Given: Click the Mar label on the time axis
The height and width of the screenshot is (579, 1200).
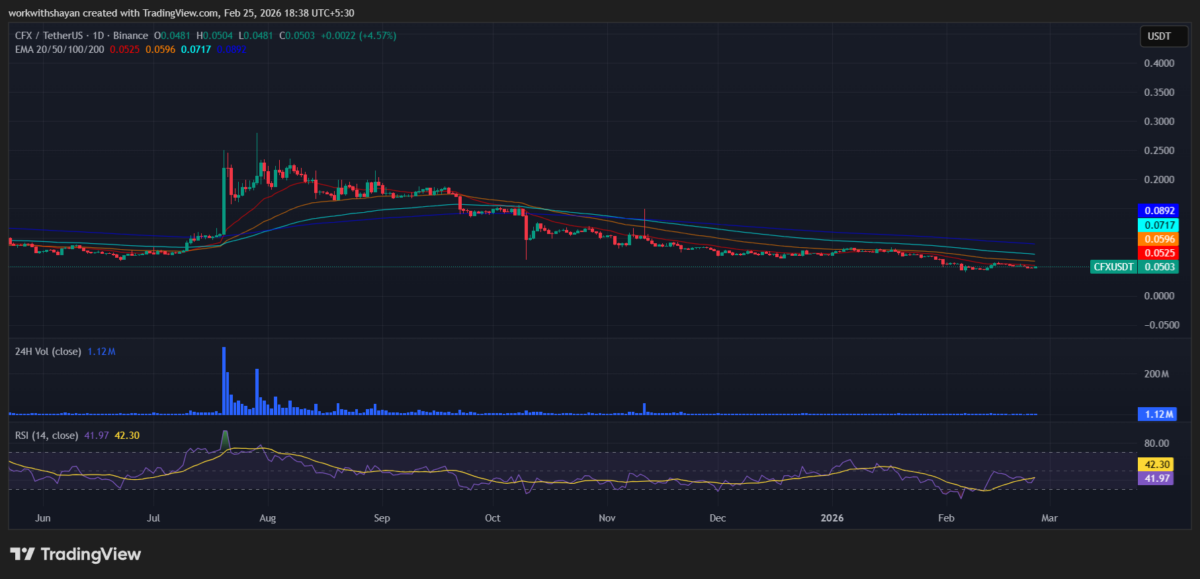Looking at the screenshot, I should point(1048,518).
